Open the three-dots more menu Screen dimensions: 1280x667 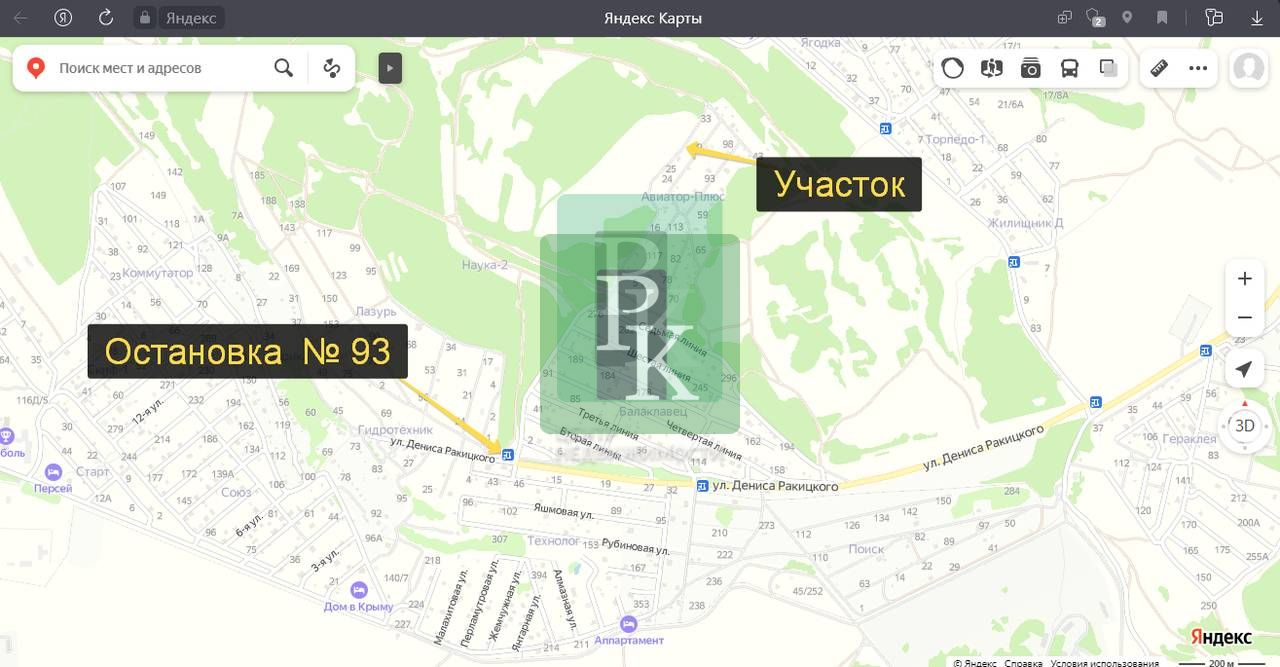click(1198, 68)
